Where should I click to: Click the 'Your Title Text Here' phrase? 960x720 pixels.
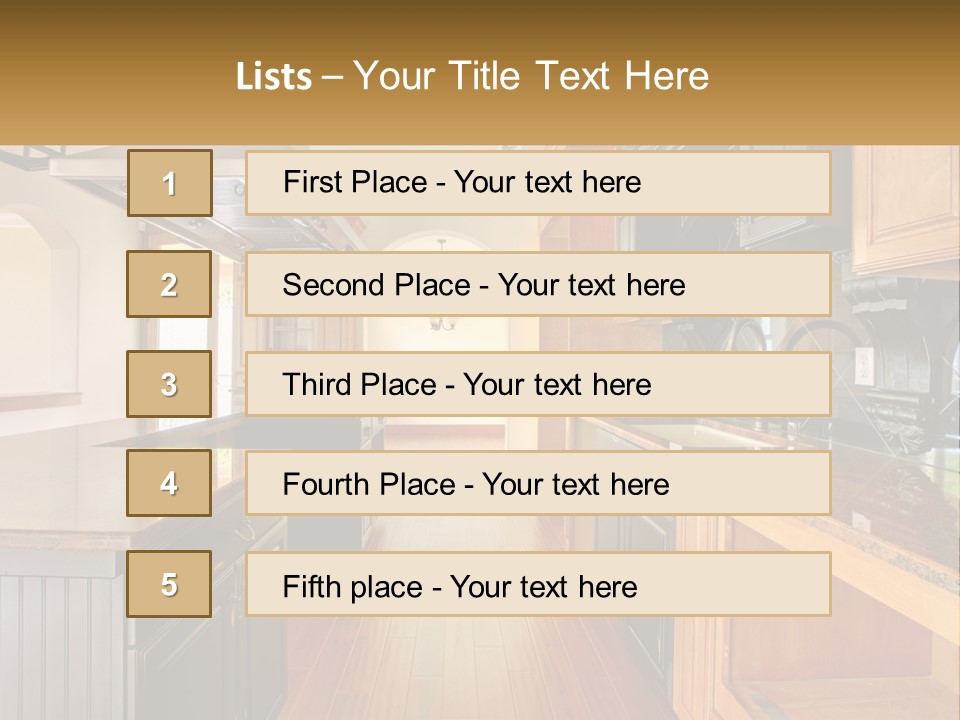coord(531,76)
